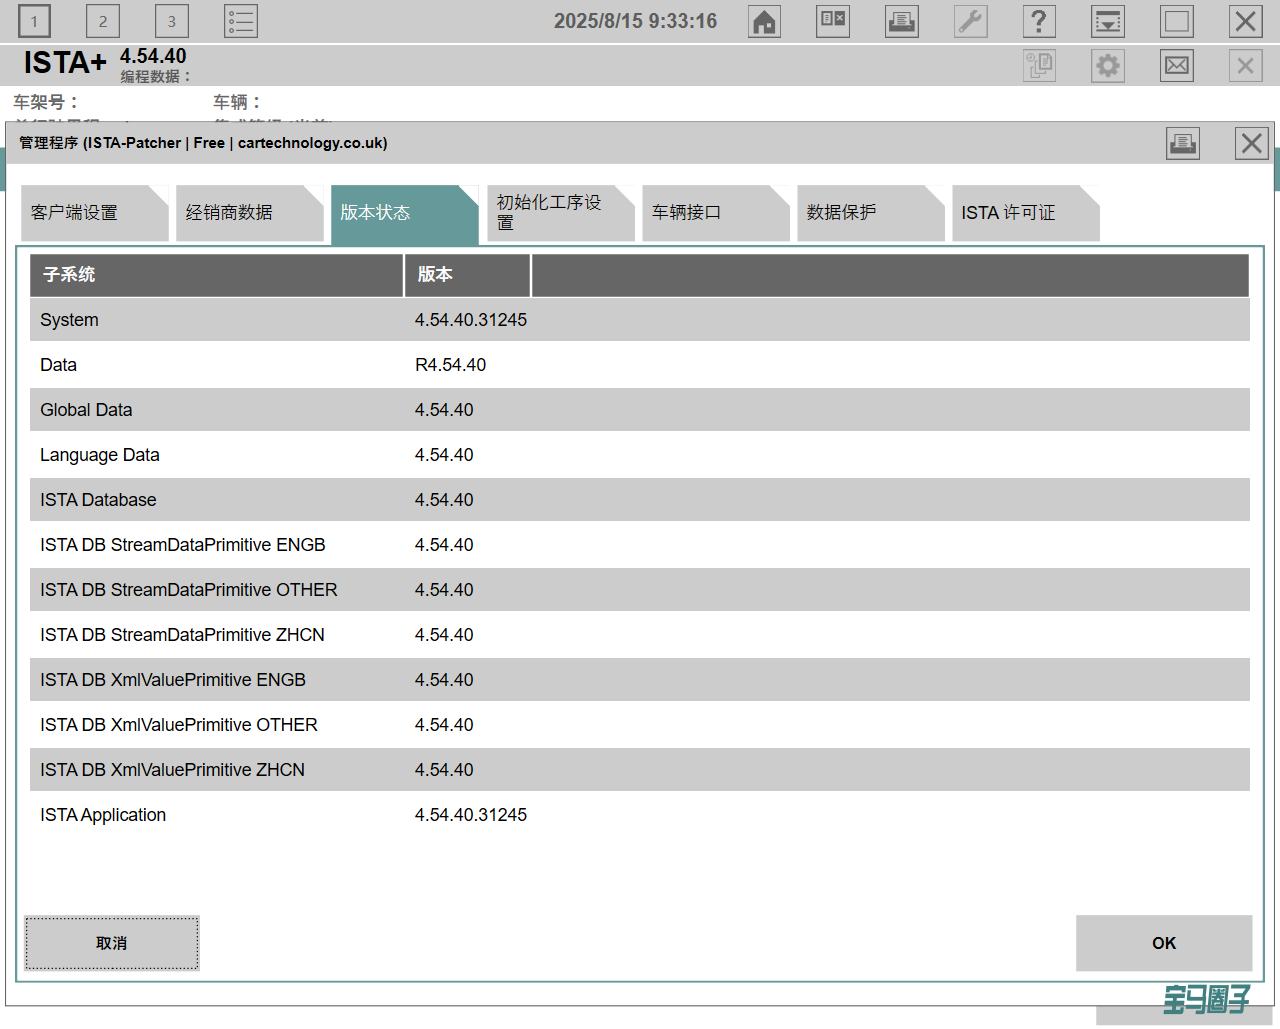Select the ISTA Database row

[639, 500]
